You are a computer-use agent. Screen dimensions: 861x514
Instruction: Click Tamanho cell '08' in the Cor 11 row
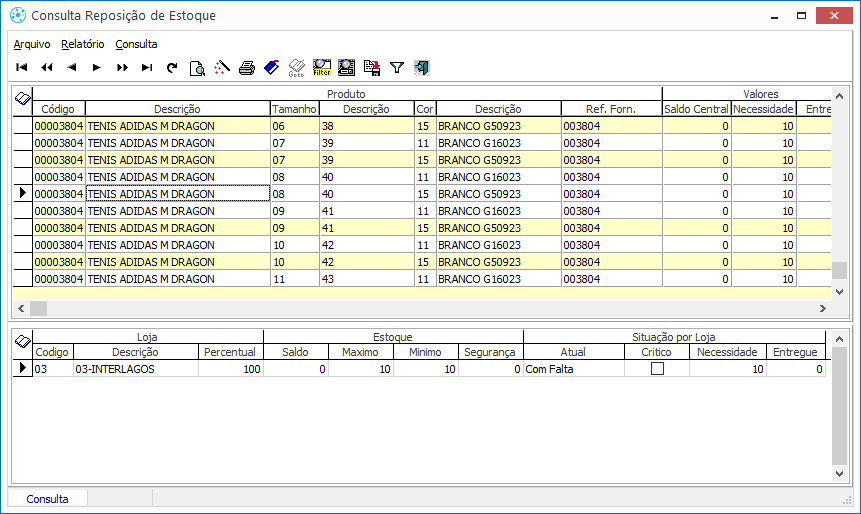point(295,177)
